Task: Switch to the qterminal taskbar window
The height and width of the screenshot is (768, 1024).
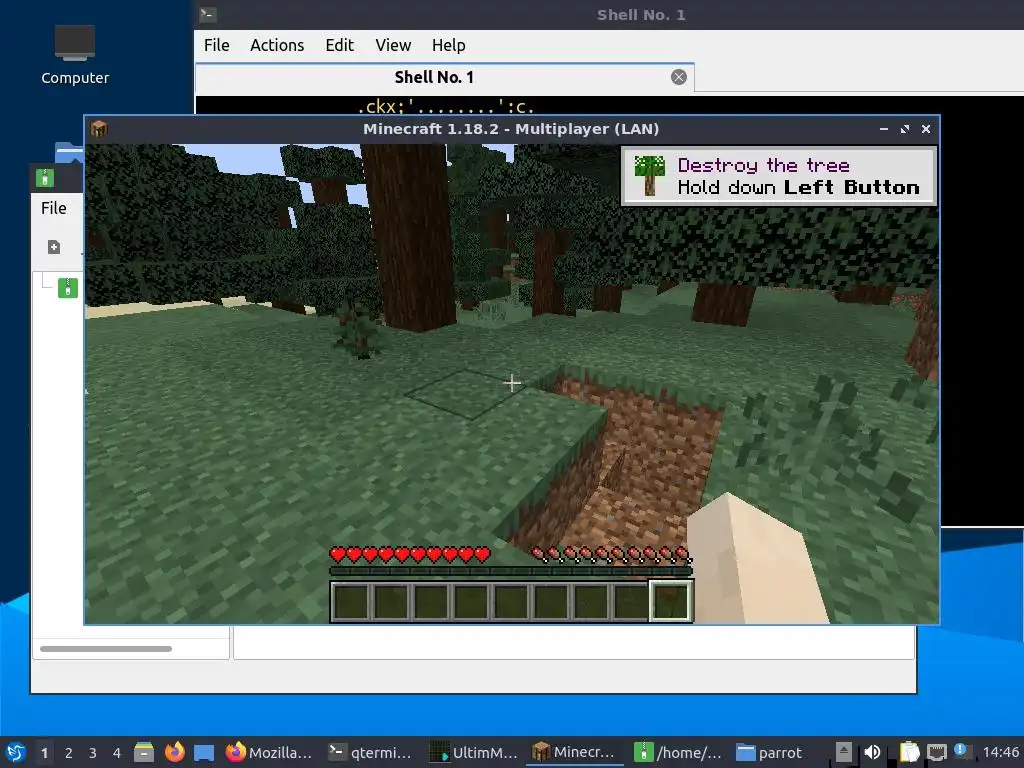Action: [x=371, y=752]
